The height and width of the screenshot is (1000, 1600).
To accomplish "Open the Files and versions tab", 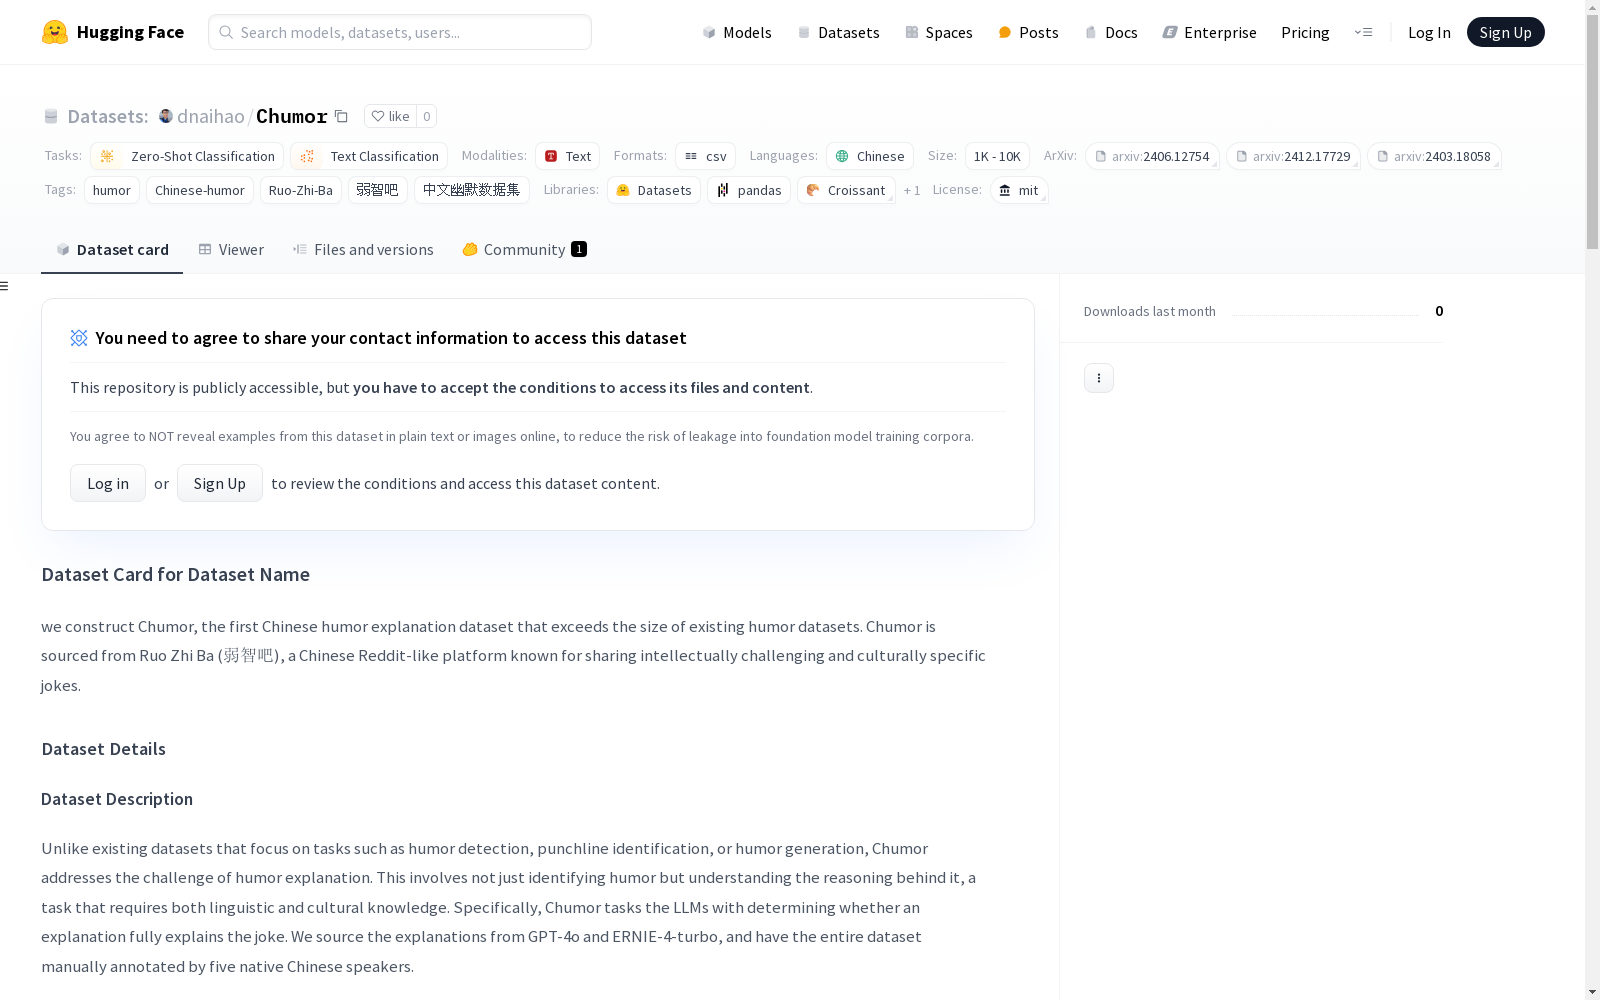I will point(363,250).
